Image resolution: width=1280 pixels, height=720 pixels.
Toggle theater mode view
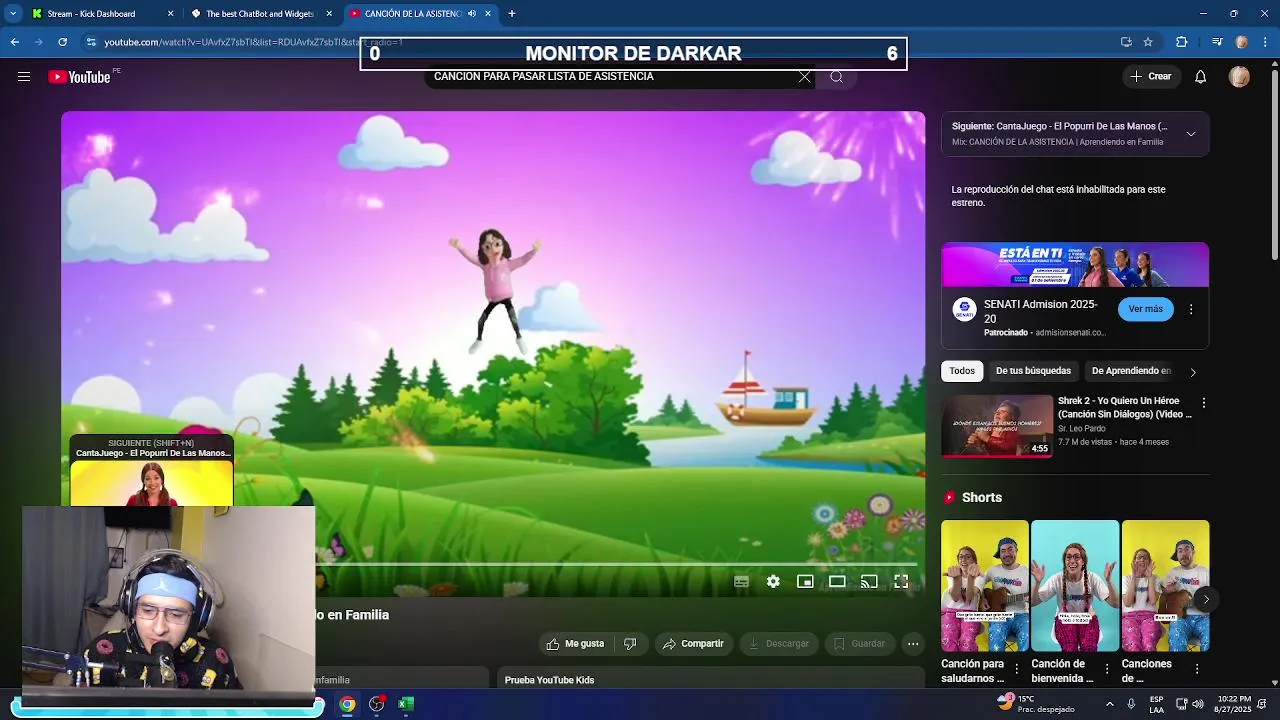tap(837, 581)
